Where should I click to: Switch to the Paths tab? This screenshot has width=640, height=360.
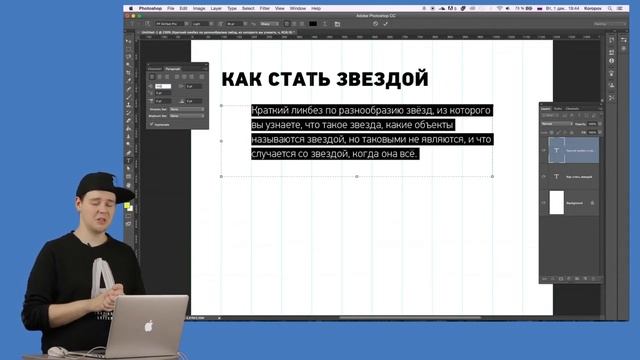(x=558, y=109)
